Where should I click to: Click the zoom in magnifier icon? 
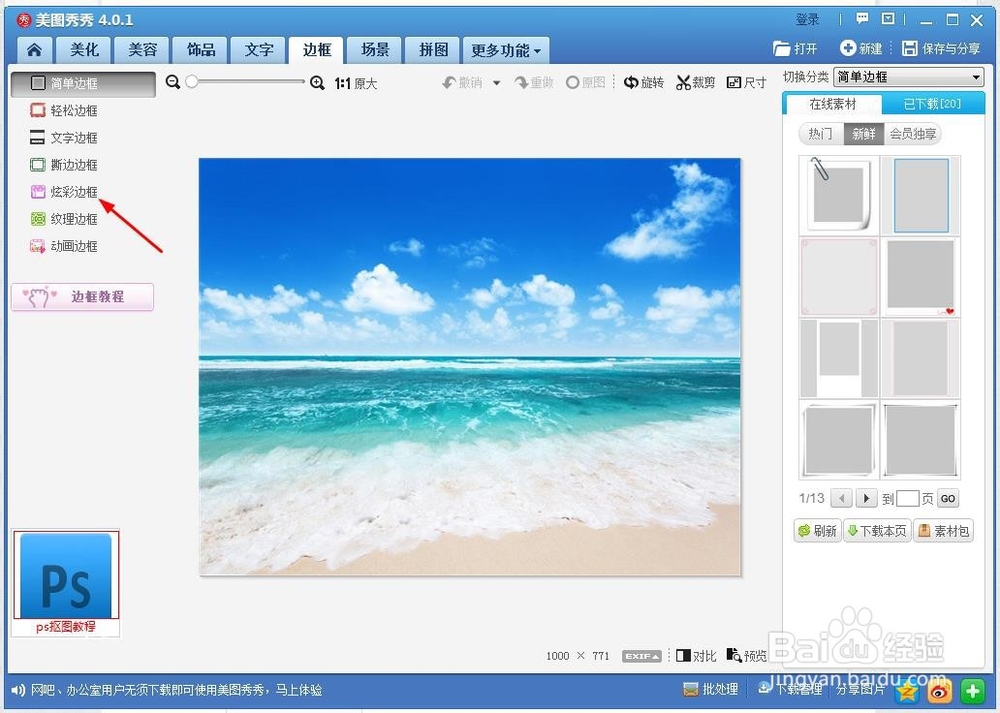[317, 83]
